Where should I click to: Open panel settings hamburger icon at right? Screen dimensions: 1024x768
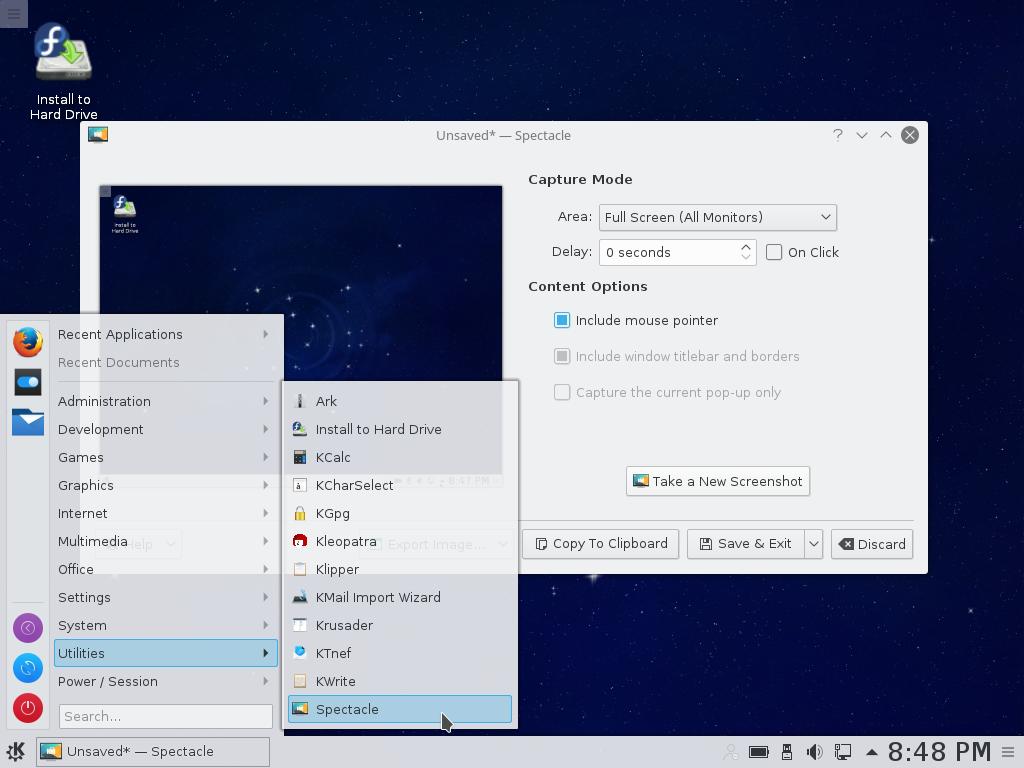pos(1008,752)
